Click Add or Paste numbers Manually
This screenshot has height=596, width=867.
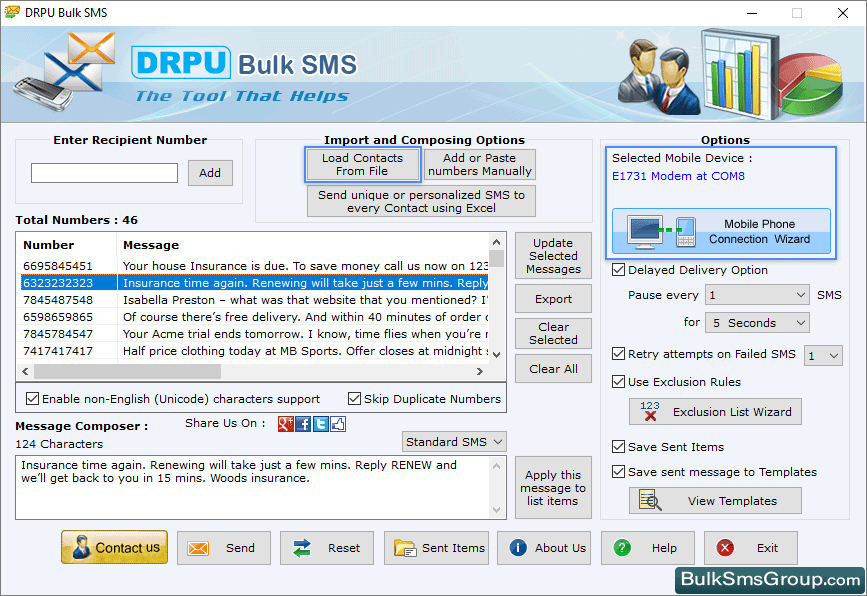479,164
